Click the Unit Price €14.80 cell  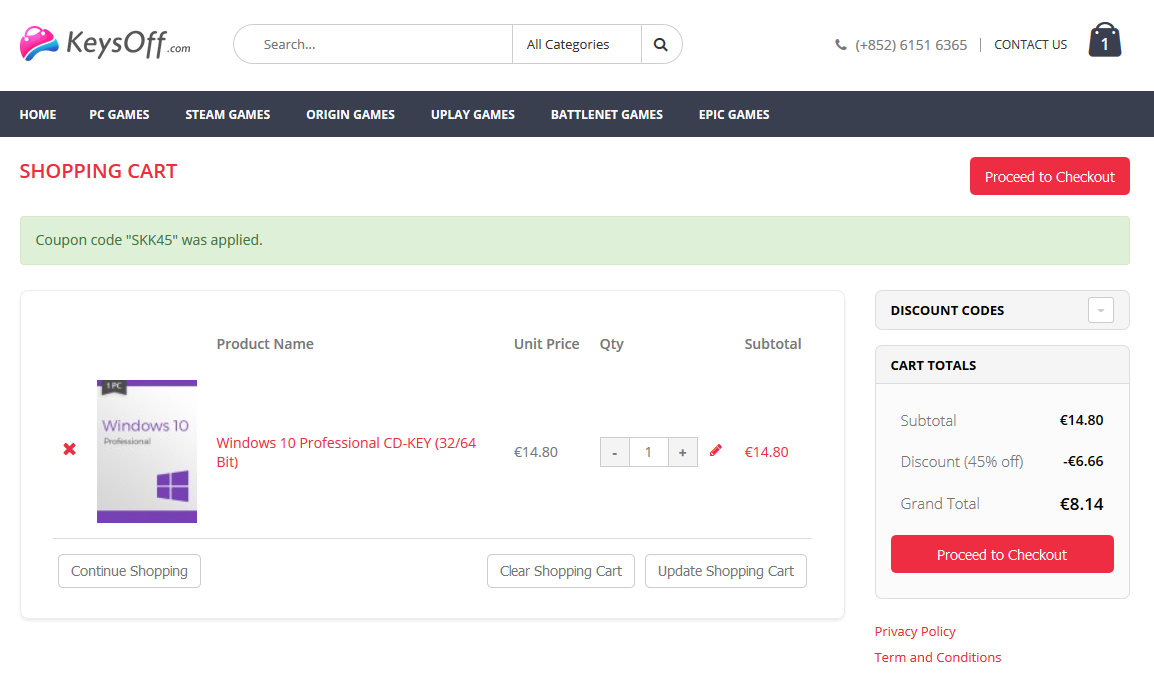[536, 452]
